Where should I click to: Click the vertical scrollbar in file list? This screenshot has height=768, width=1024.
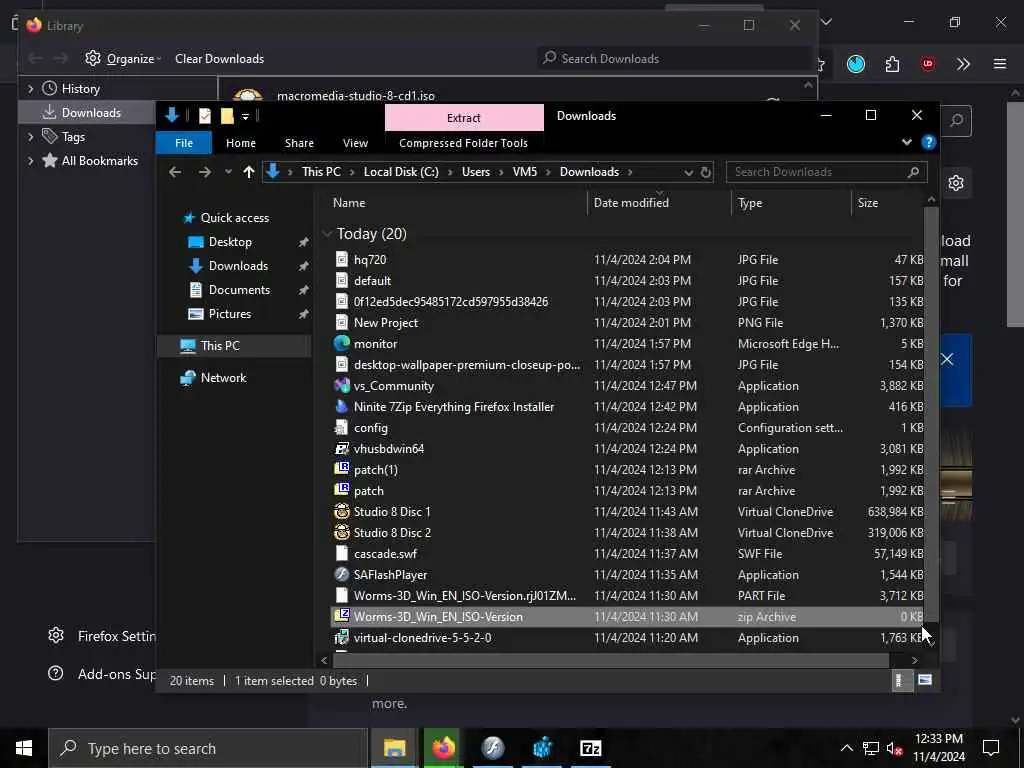point(931,414)
